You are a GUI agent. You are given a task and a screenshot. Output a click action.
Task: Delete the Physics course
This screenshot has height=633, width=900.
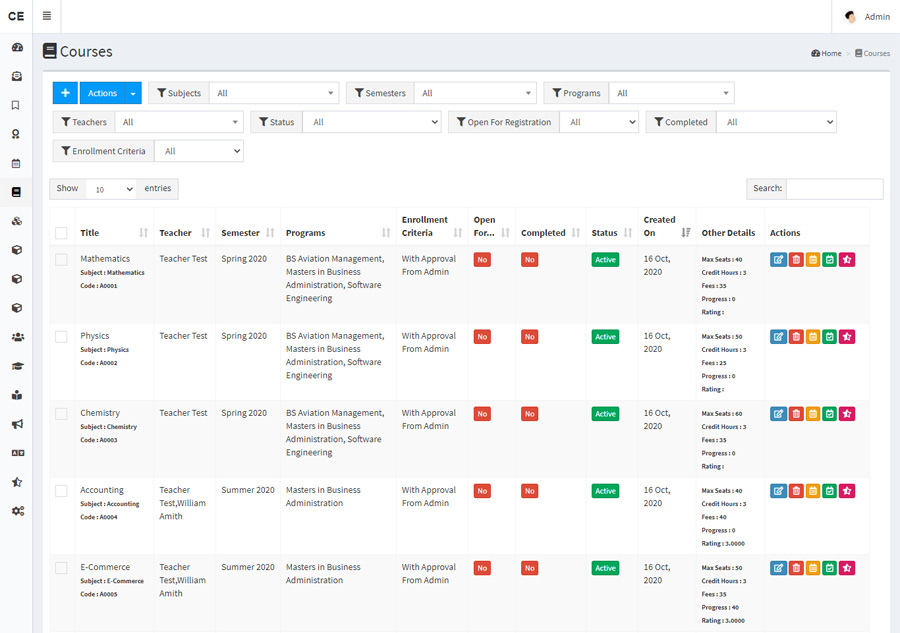pos(795,336)
